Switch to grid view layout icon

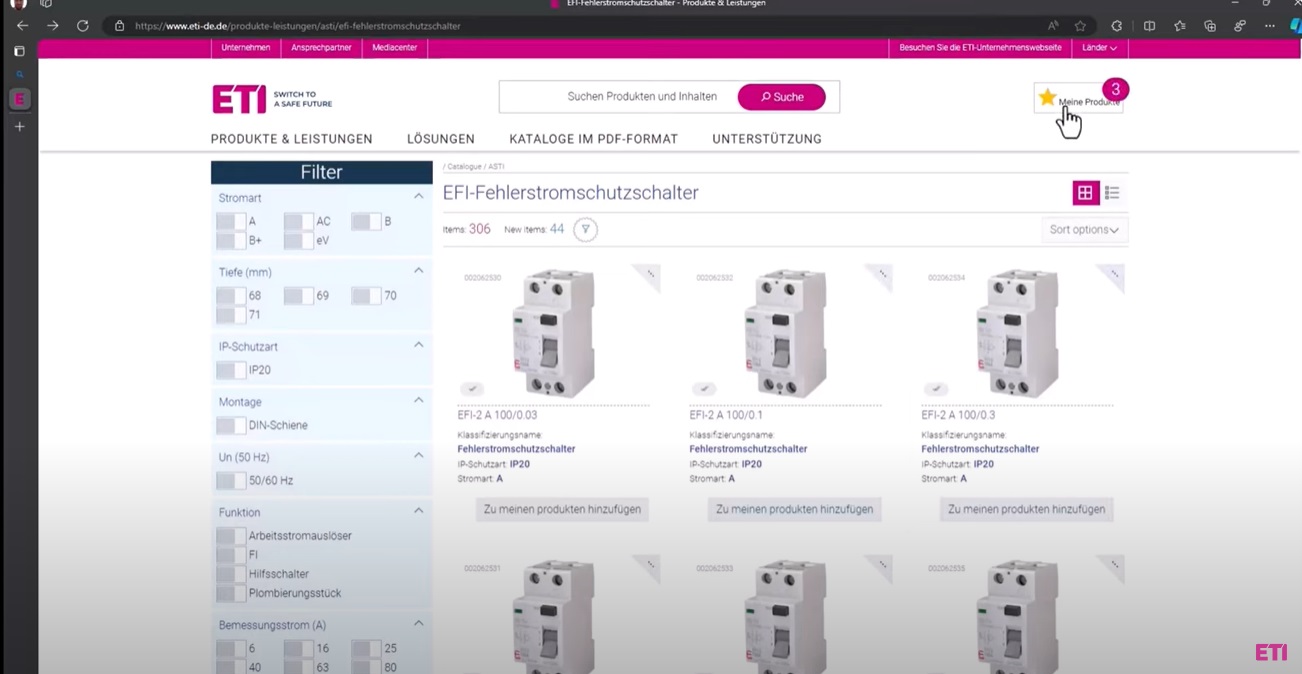1085,193
